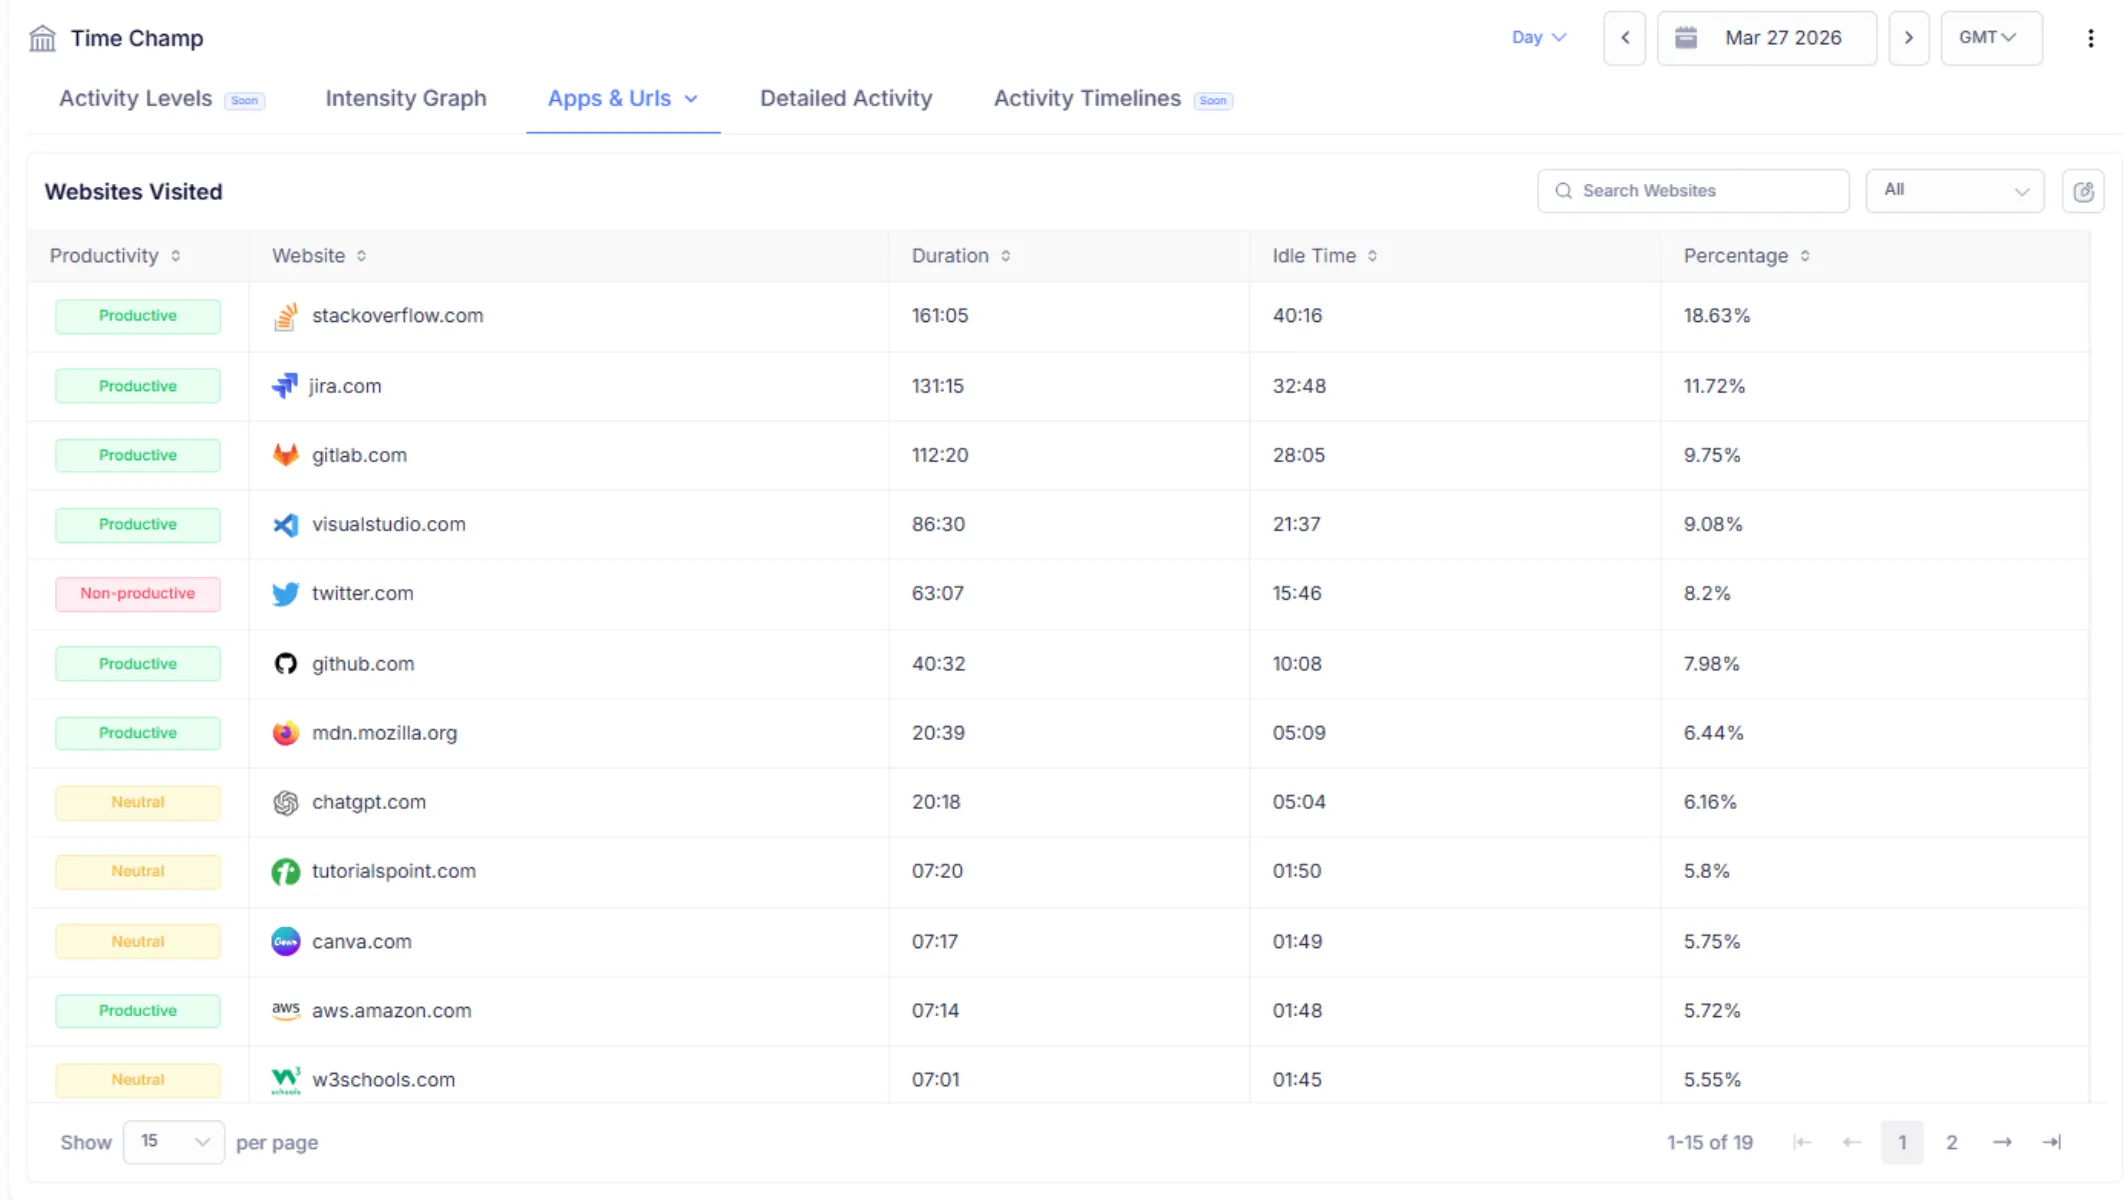The image size is (2128, 1200).
Task: Click the Jira favicon
Action: click(285, 385)
